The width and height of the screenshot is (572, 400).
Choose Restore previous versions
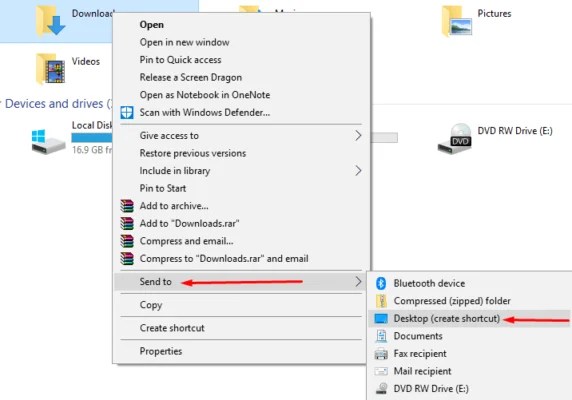point(241,153)
